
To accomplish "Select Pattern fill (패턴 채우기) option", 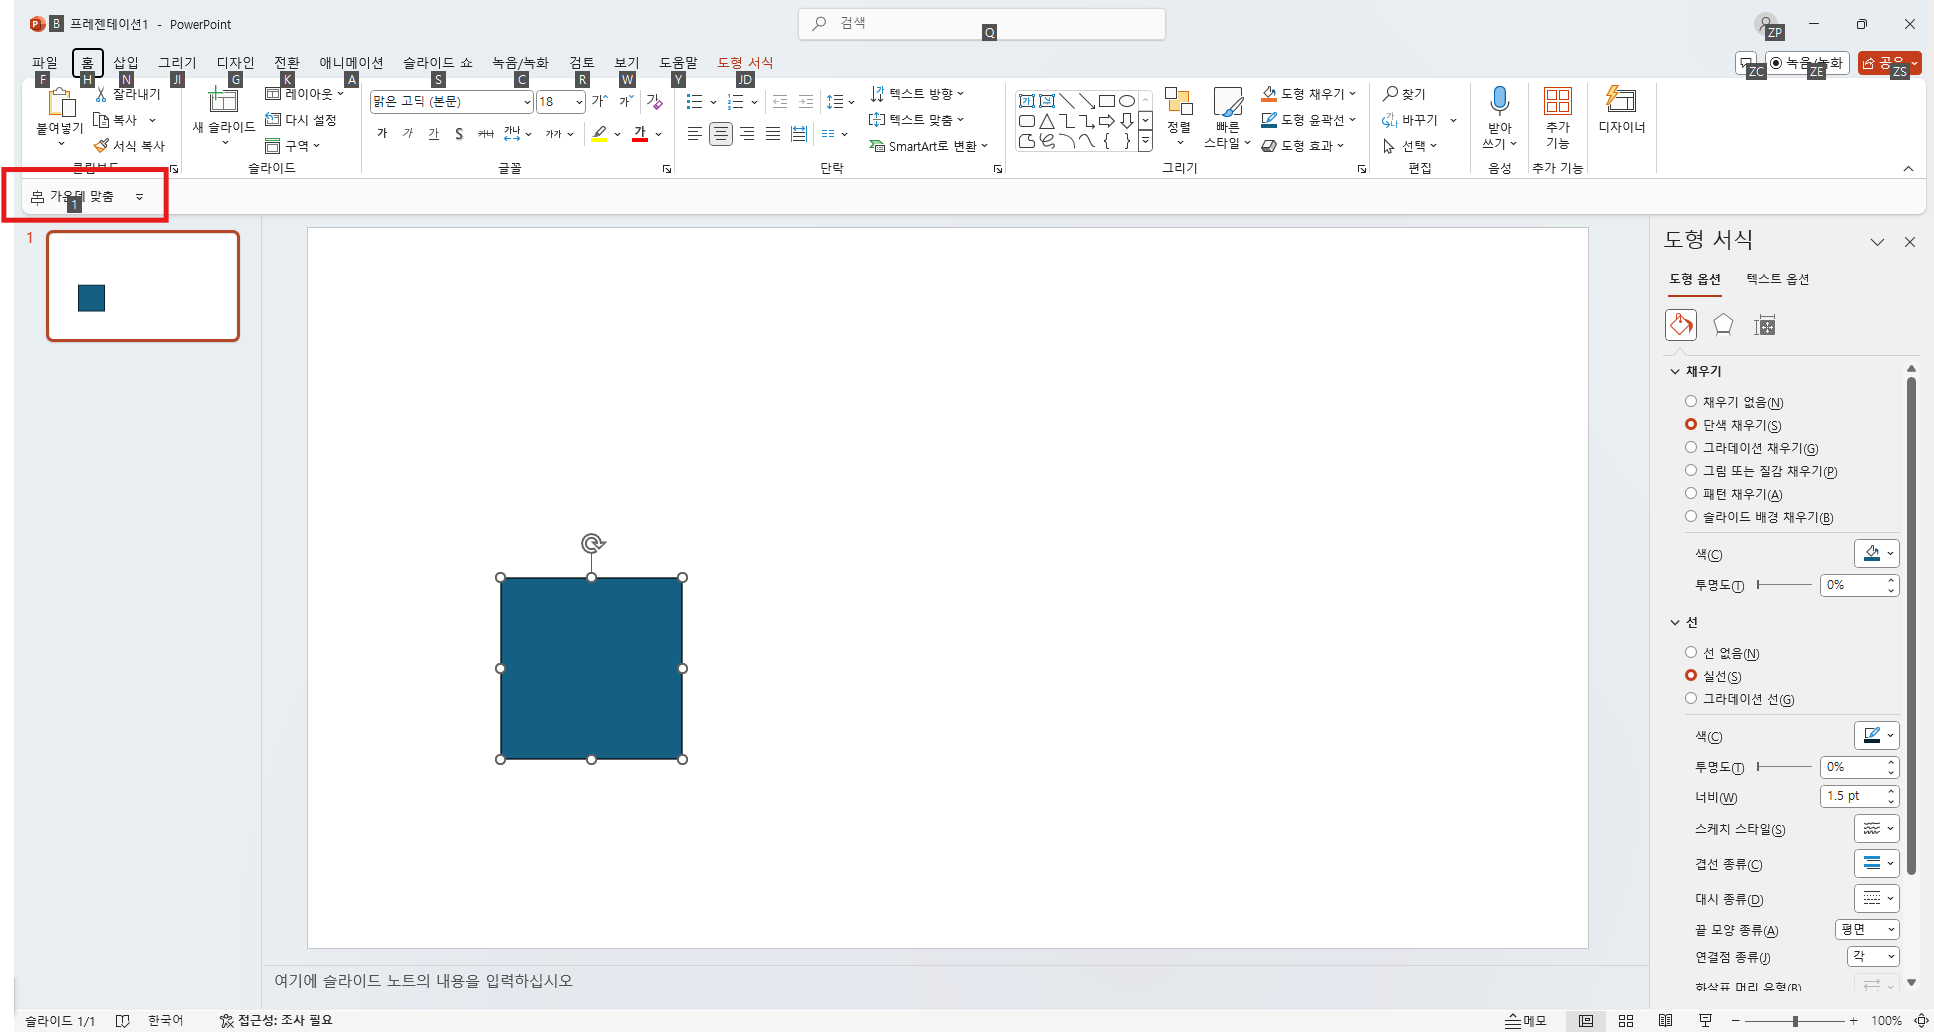I will pos(1691,494).
